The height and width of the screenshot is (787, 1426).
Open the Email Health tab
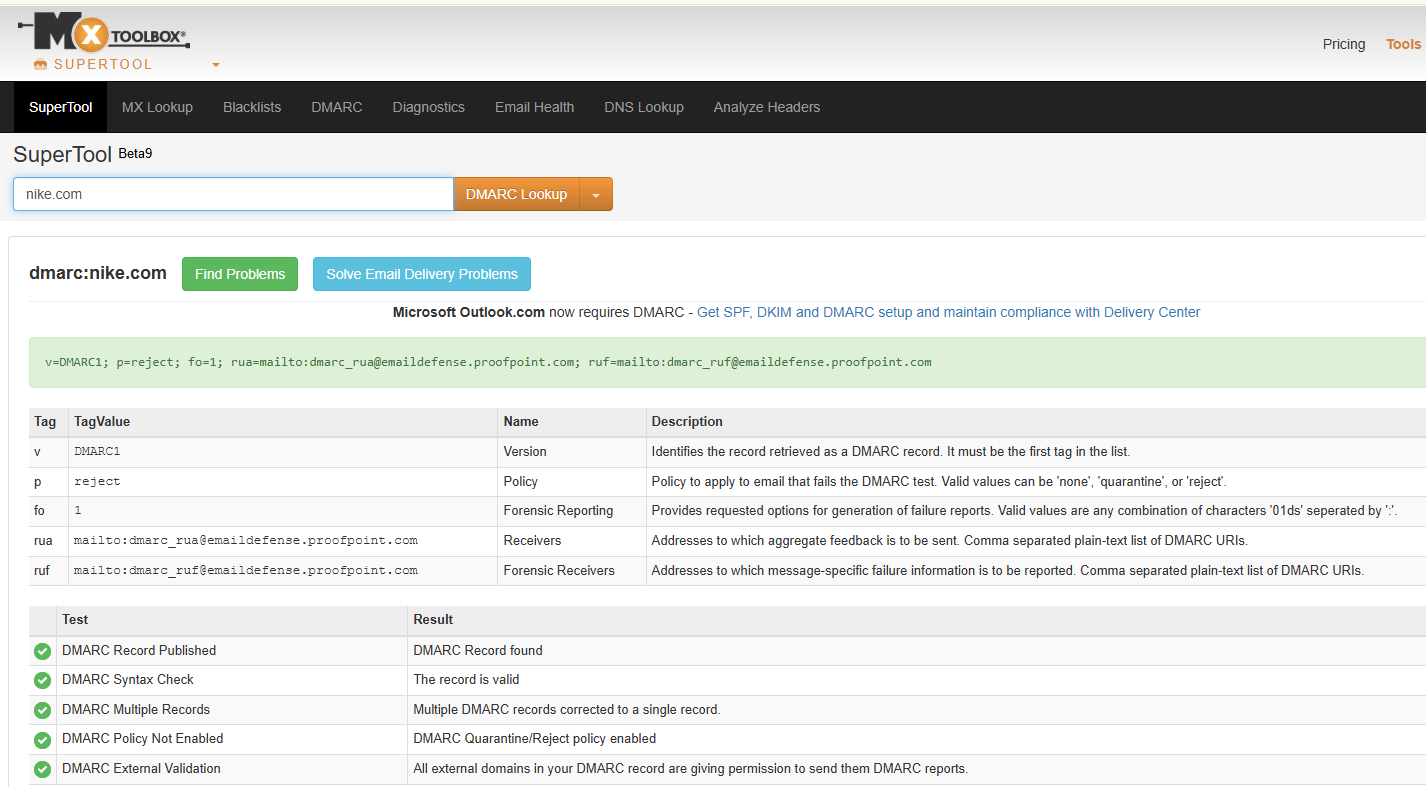[534, 107]
